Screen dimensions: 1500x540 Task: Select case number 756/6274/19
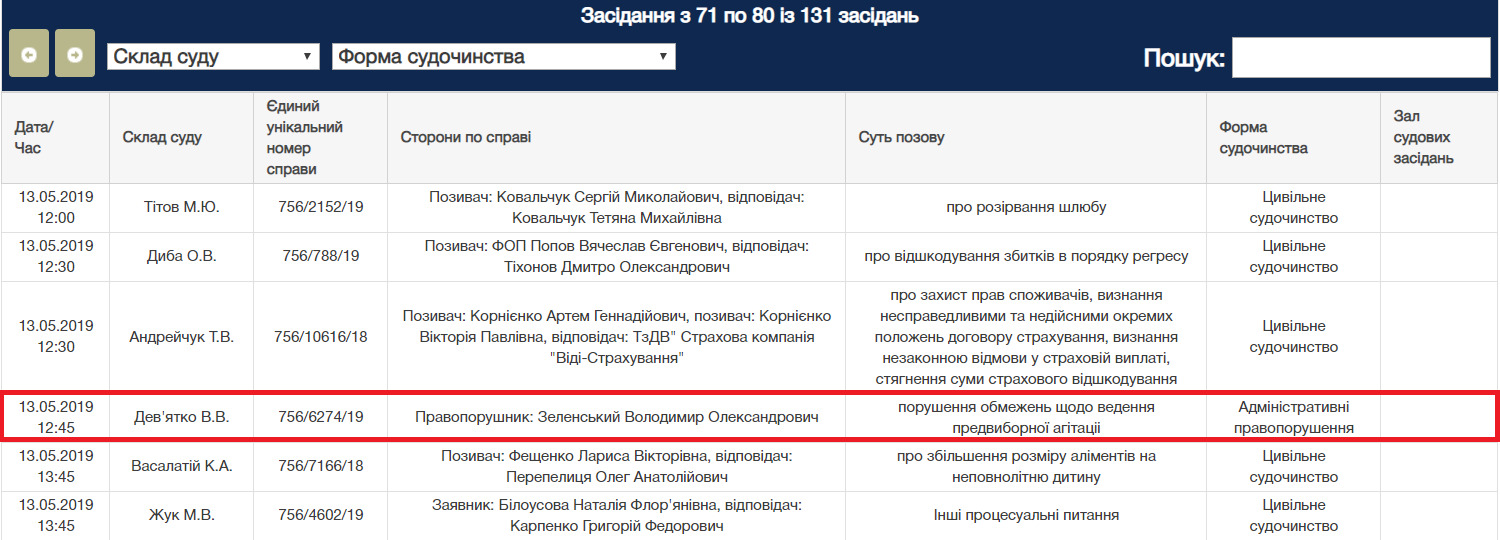pos(321,417)
